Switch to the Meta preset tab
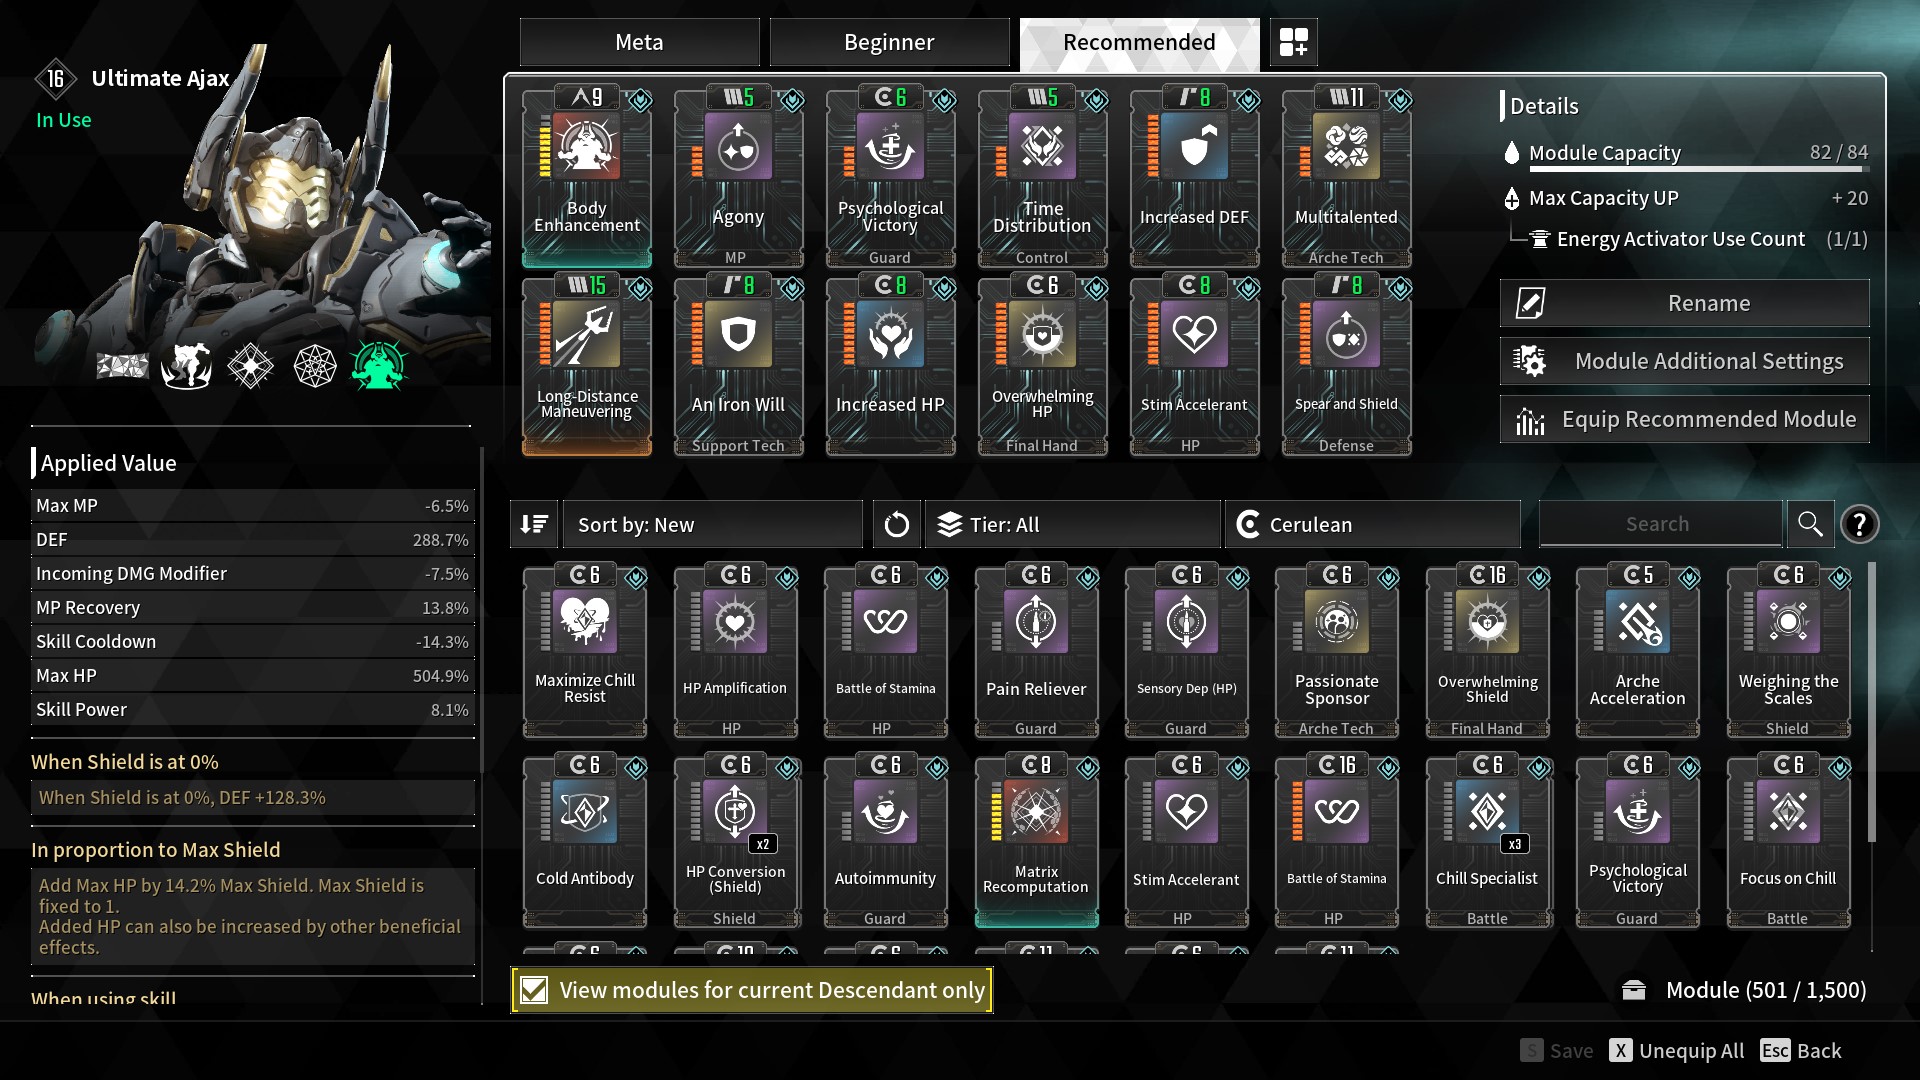This screenshot has width=1920, height=1080. point(639,42)
